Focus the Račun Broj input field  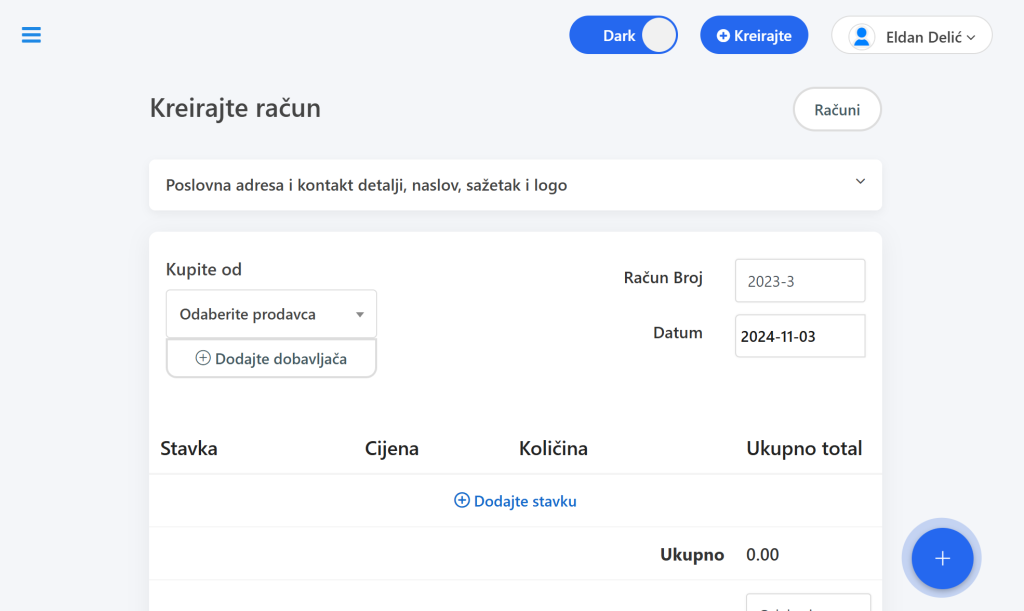point(800,281)
